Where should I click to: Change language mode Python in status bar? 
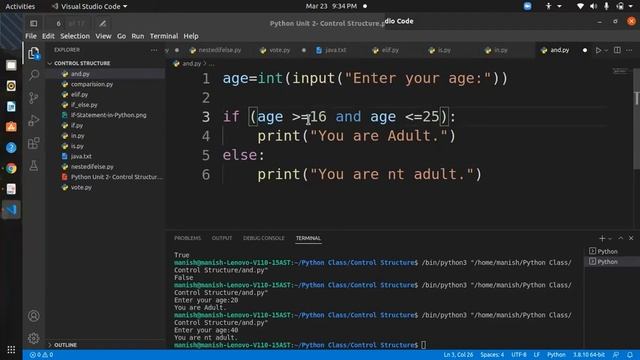(556, 355)
